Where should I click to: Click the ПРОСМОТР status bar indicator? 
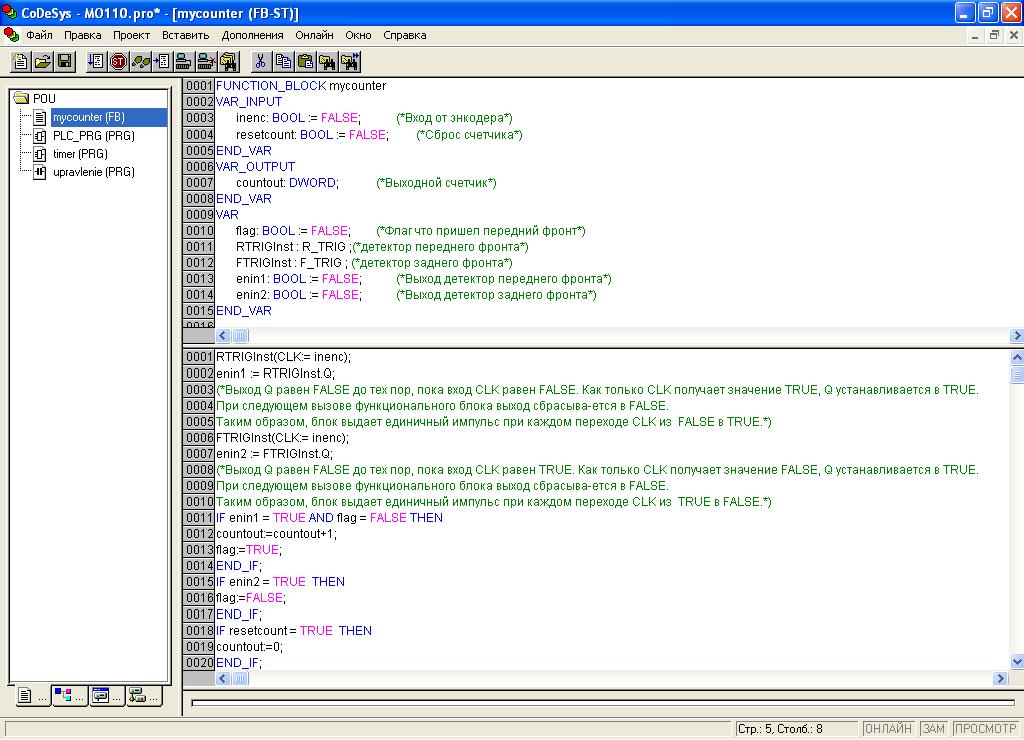click(985, 728)
